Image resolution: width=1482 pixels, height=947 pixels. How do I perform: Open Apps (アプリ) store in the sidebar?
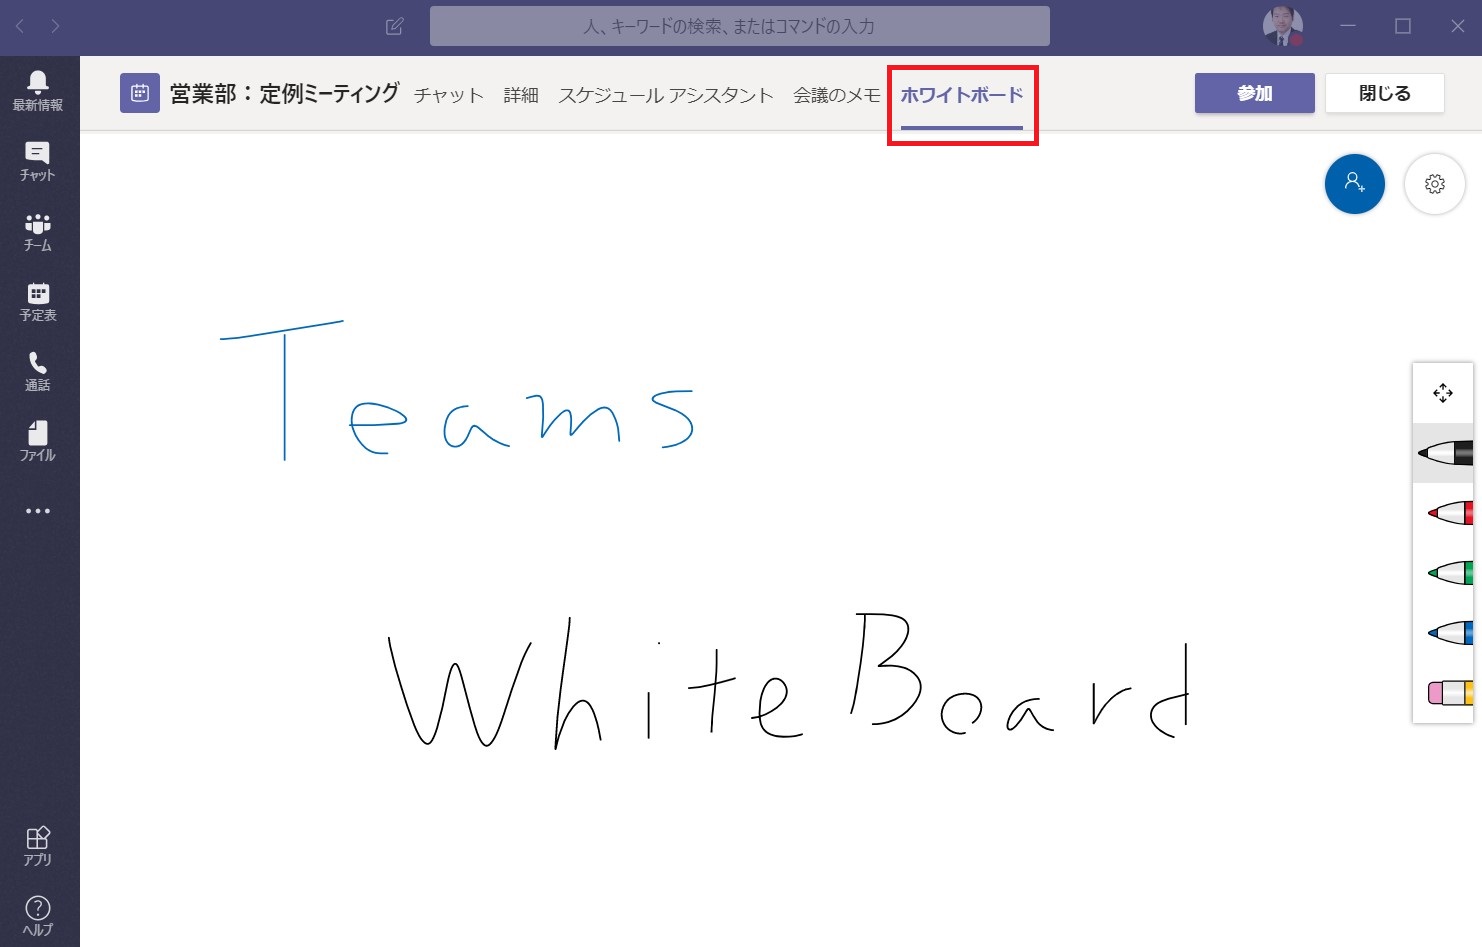pos(38,846)
